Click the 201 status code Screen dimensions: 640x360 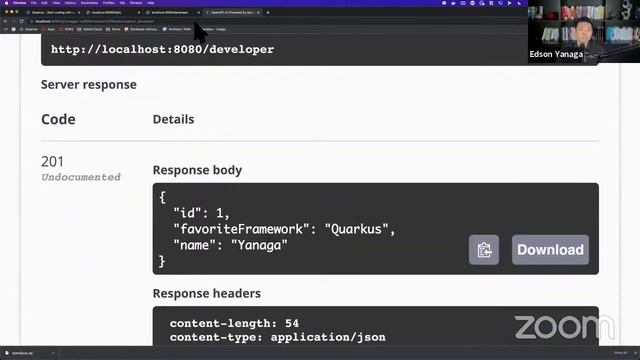point(52,162)
